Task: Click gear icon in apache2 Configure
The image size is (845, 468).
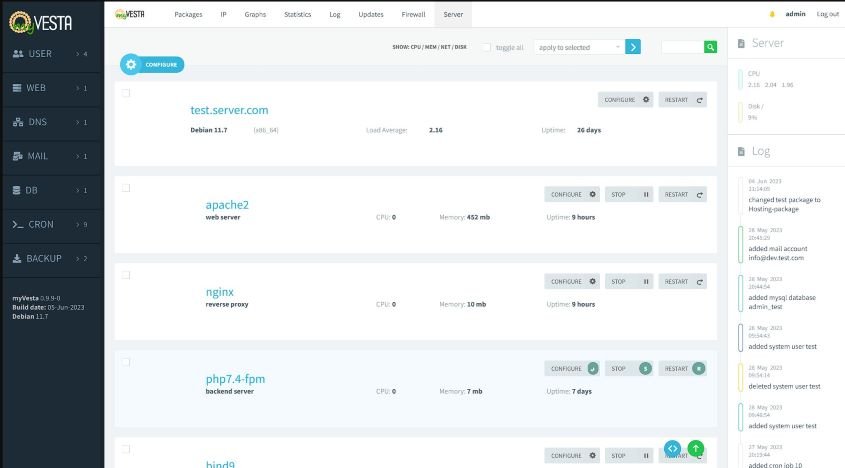Action: coord(592,194)
